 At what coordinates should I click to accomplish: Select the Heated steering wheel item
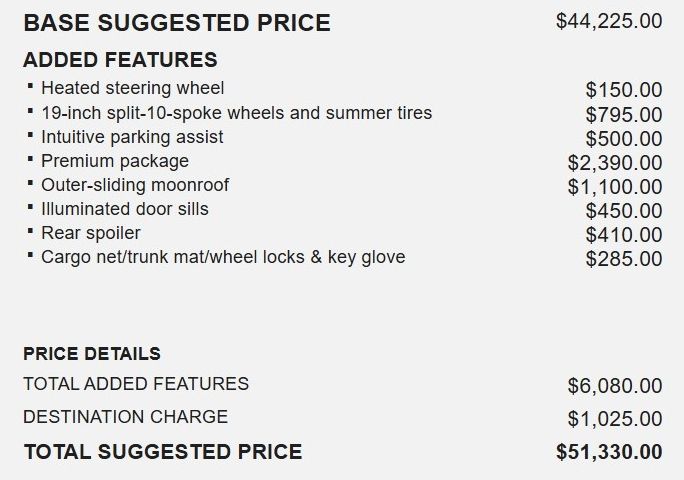[133, 88]
